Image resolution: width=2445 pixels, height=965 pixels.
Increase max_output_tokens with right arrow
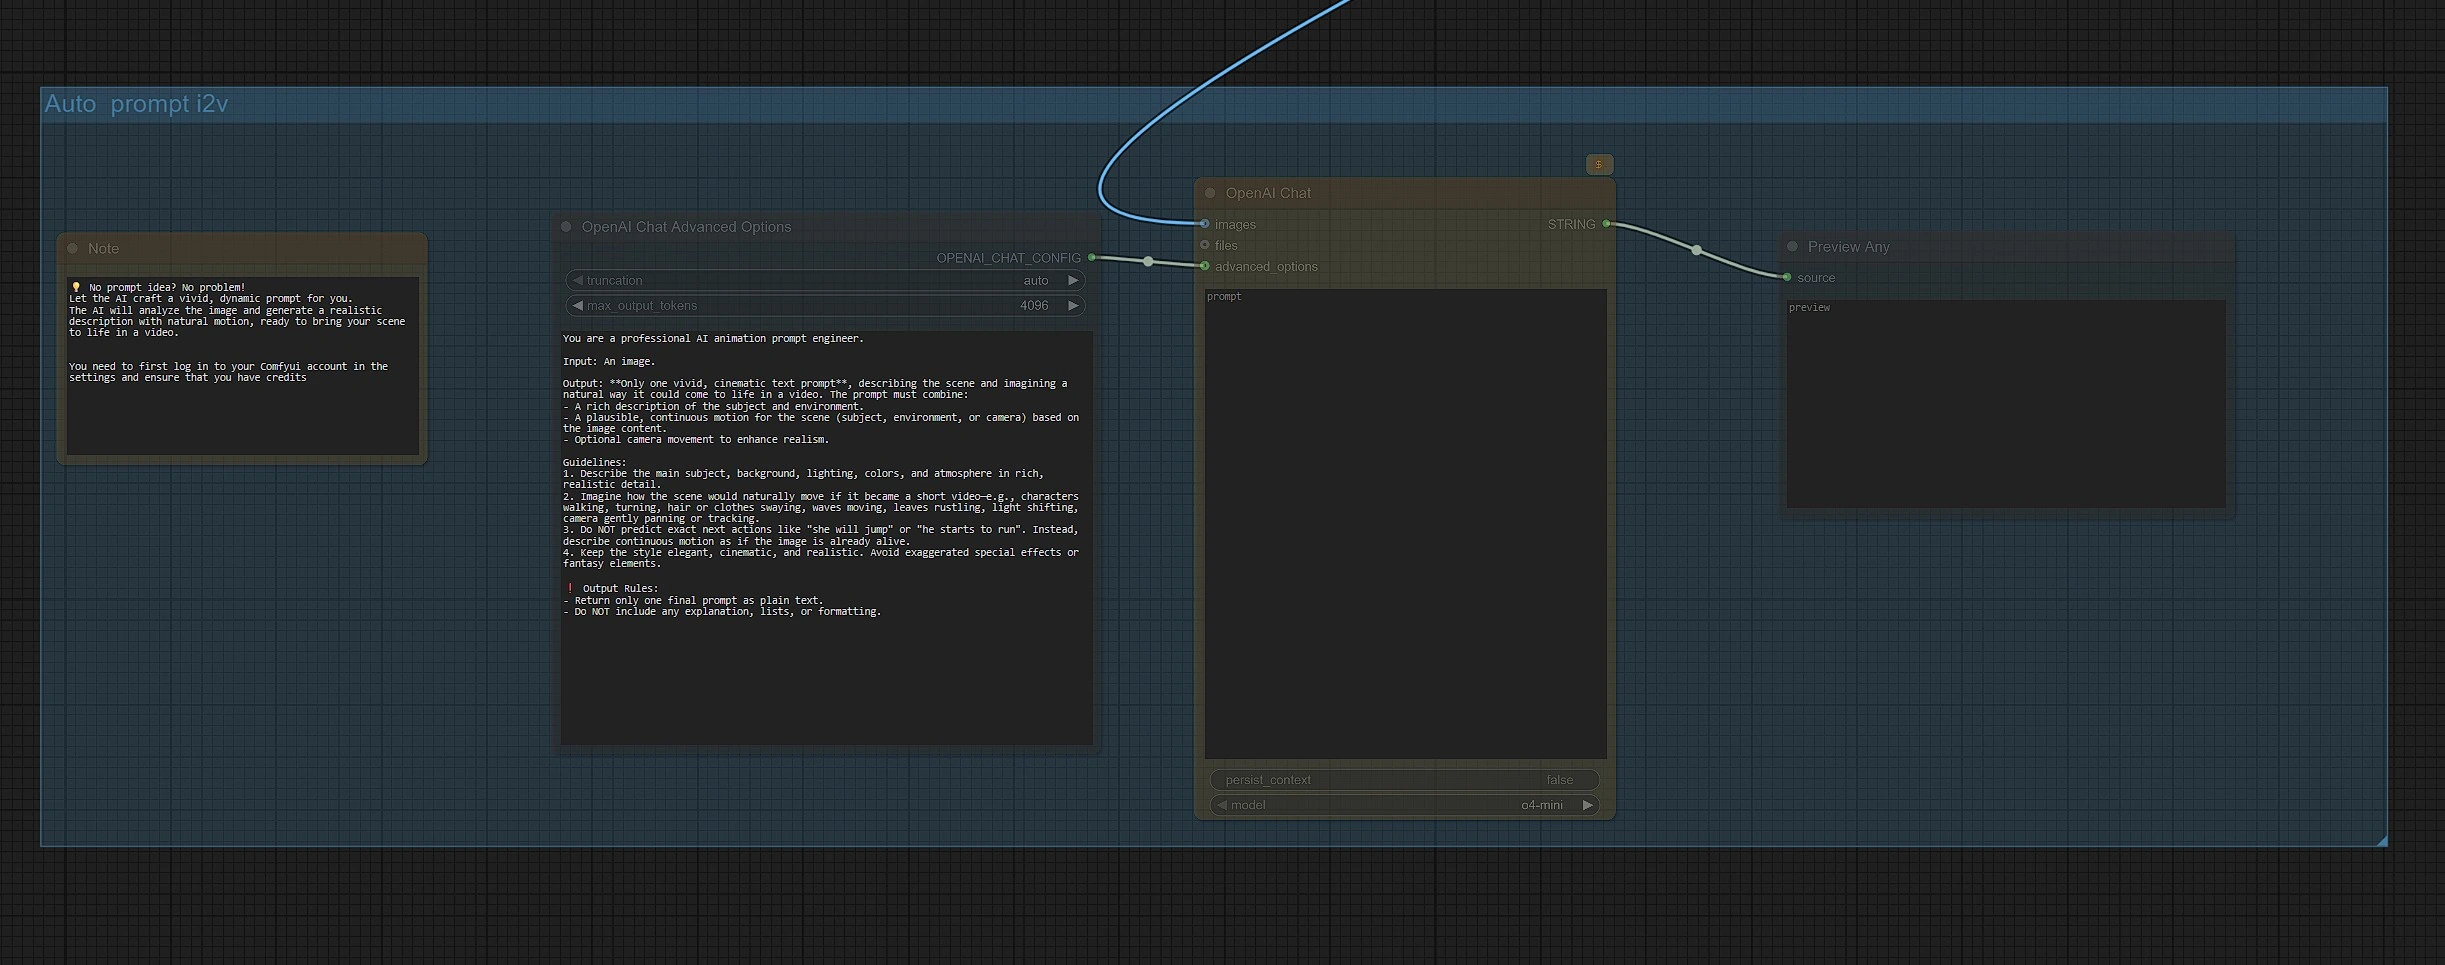1073,306
